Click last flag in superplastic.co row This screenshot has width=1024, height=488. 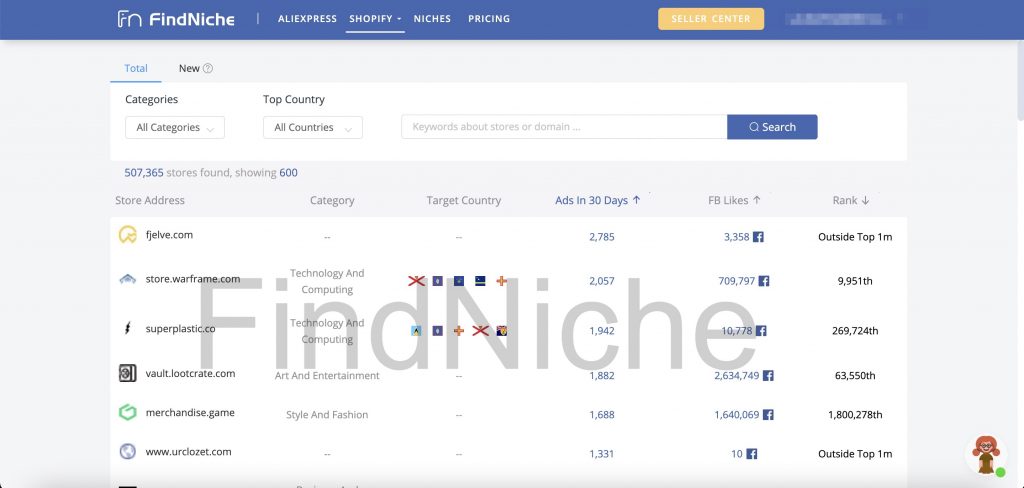pyautogui.click(x=502, y=331)
